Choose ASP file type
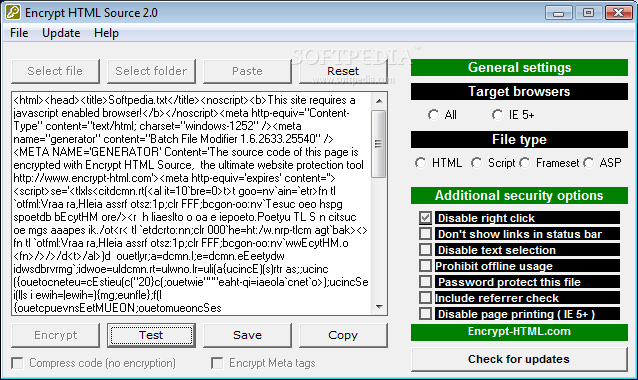The image size is (638, 380). tap(588, 163)
